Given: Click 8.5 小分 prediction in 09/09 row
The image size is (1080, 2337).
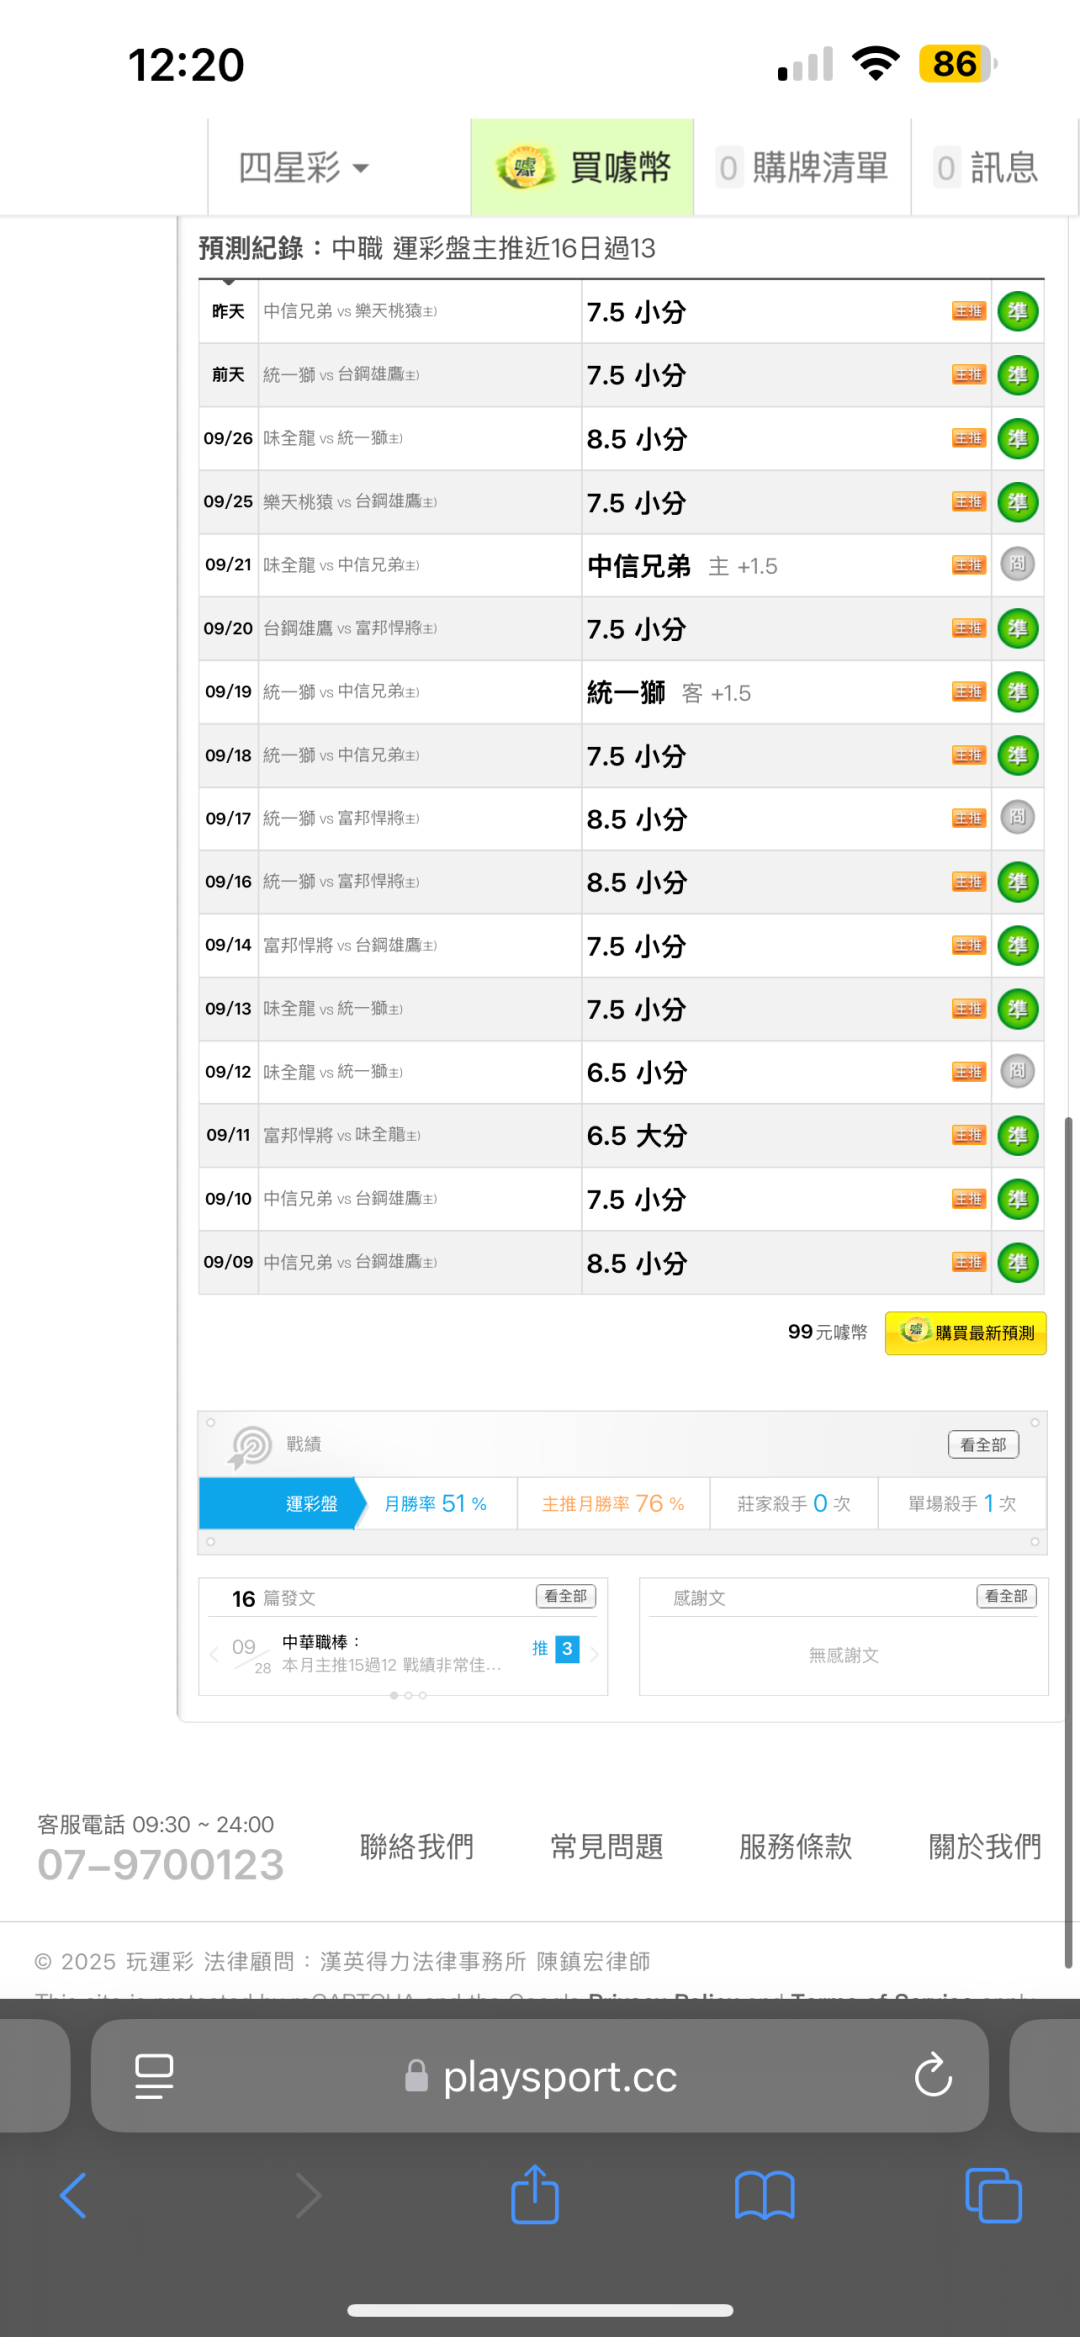Looking at the screenshot, I should pos(637,1263).
